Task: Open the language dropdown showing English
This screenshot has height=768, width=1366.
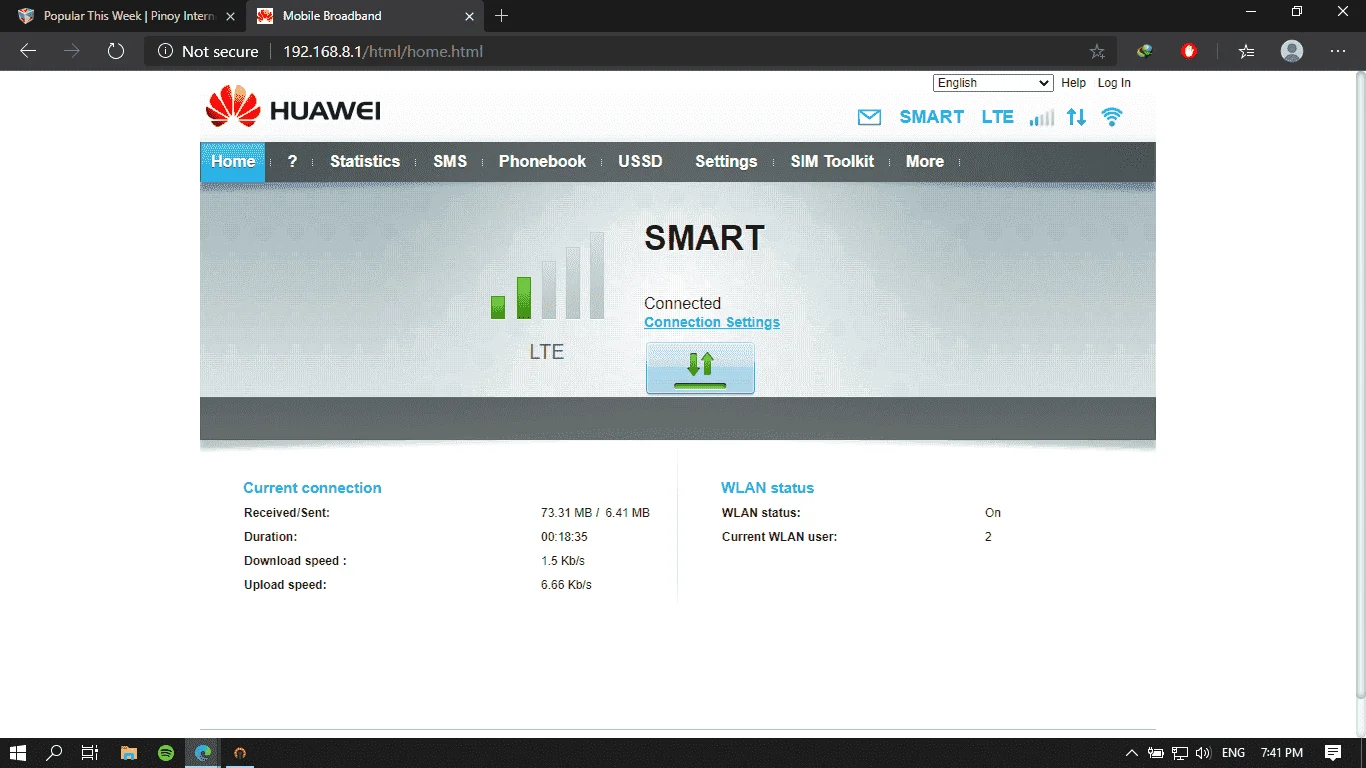Action: tap(993, 83)
